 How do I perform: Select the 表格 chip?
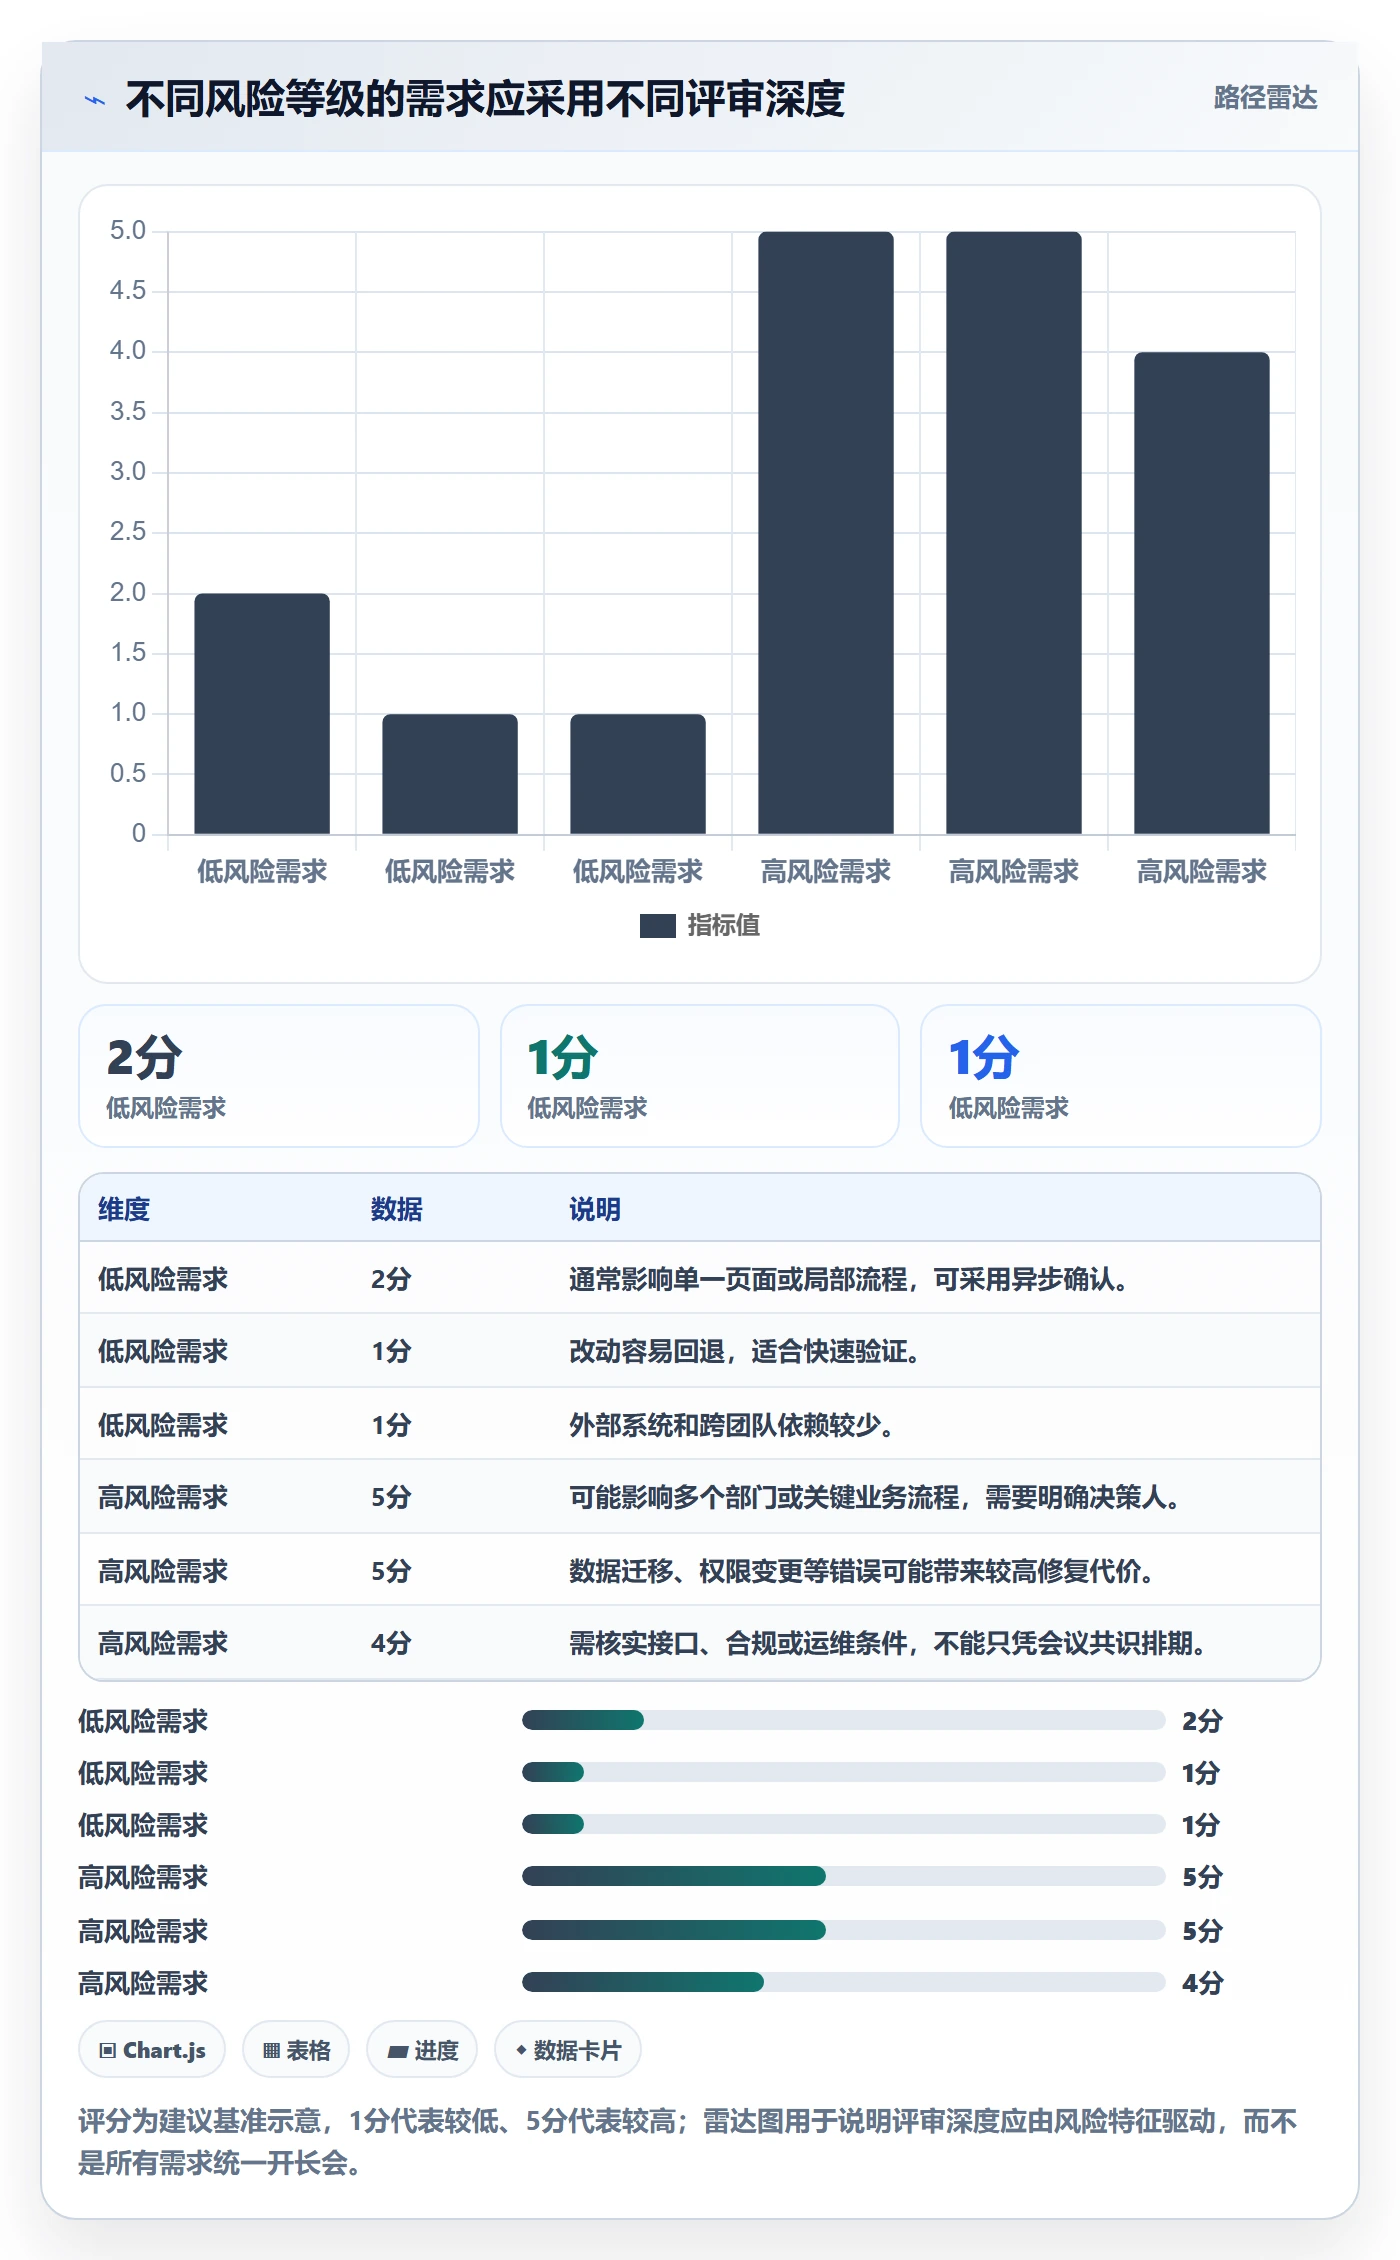[x=296, y=2050]
